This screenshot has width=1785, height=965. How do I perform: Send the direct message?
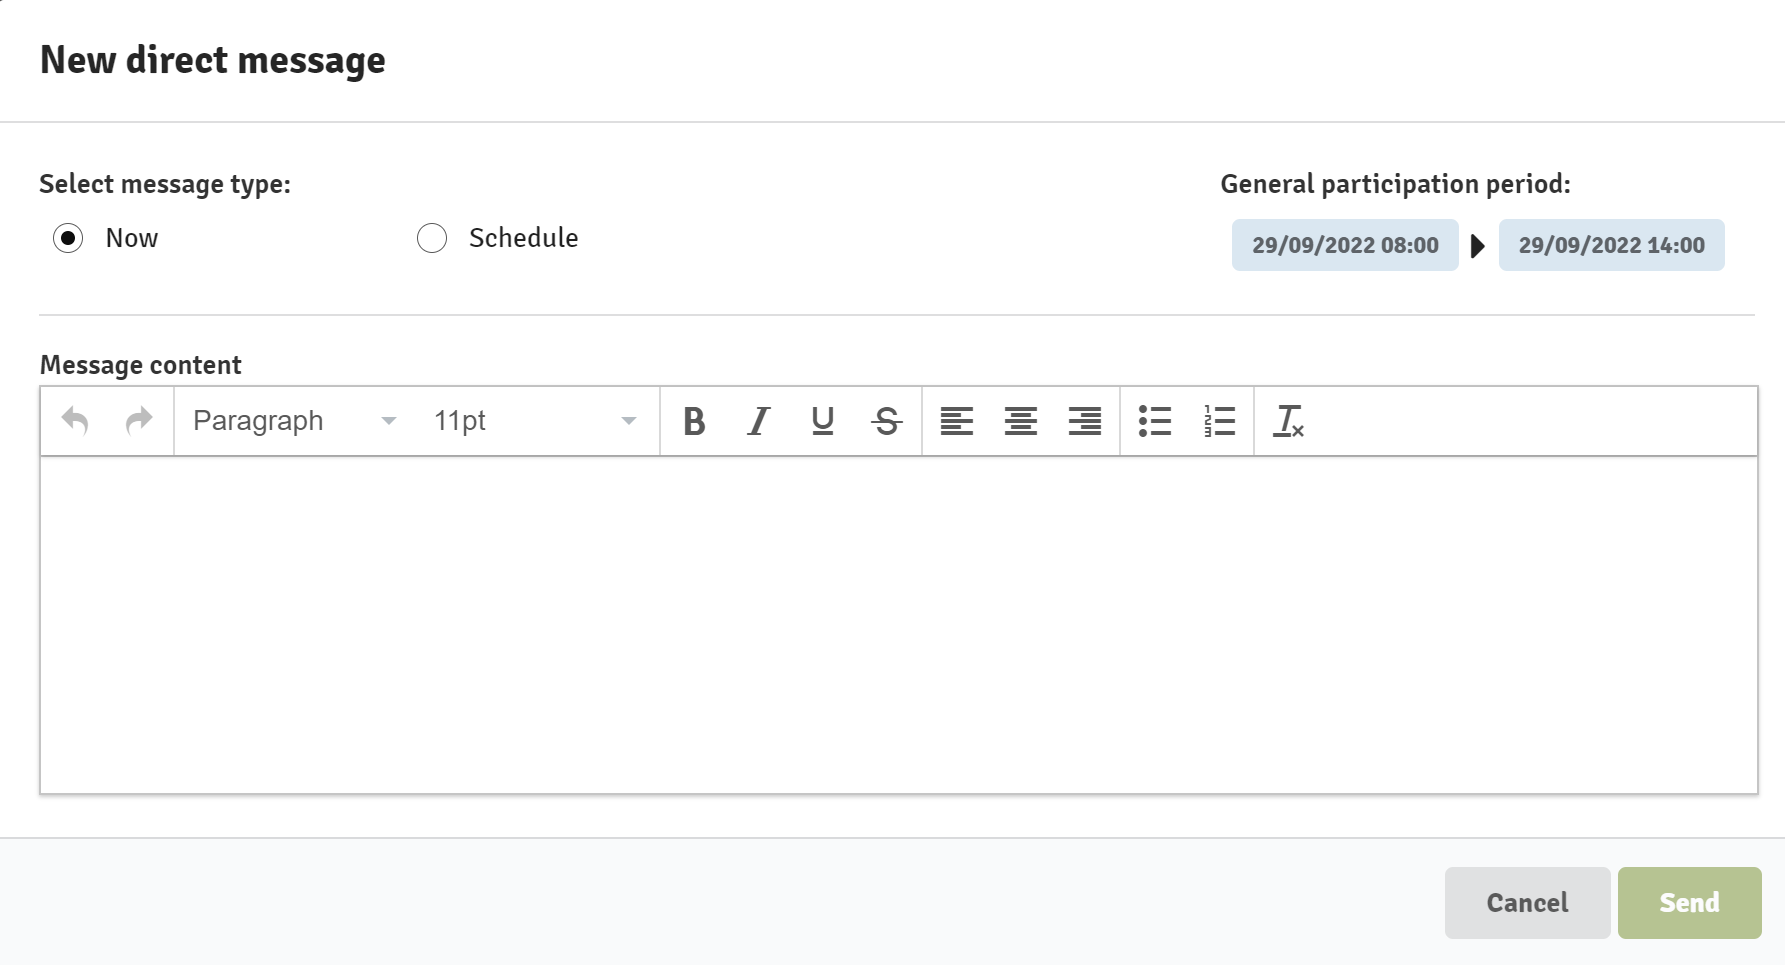1689,903
